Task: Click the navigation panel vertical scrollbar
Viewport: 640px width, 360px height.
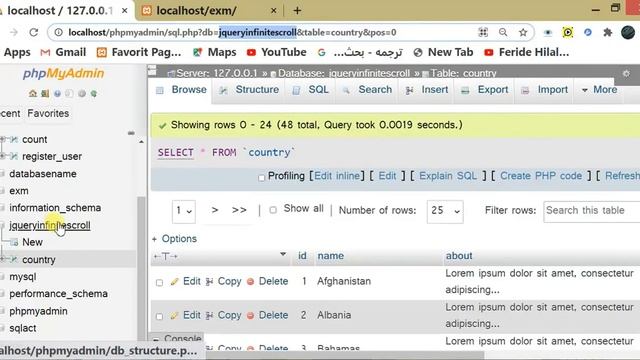Action: [141, 269]
